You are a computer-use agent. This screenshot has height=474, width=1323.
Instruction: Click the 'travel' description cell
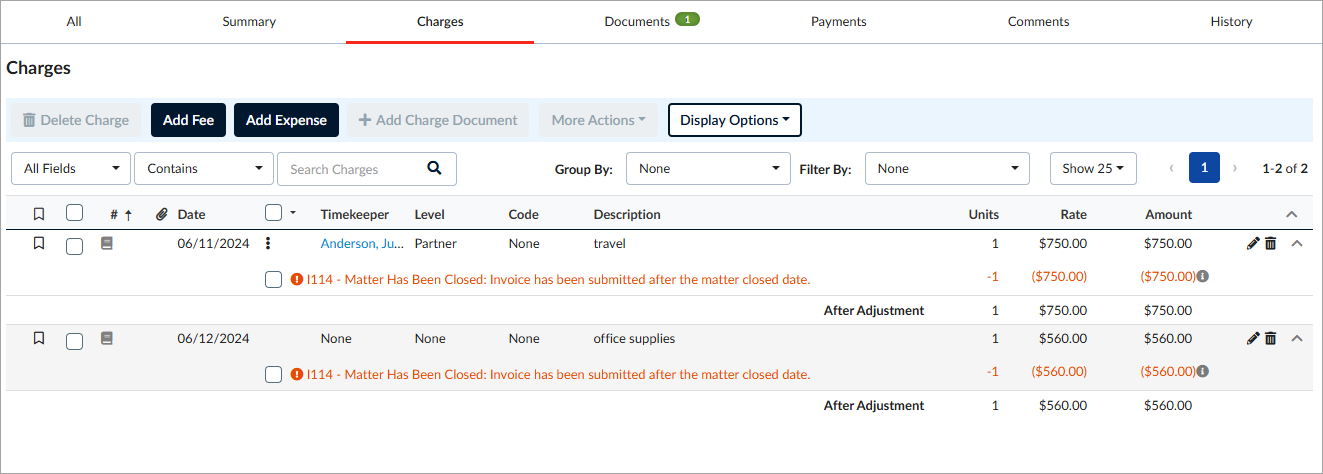[609, 243]
